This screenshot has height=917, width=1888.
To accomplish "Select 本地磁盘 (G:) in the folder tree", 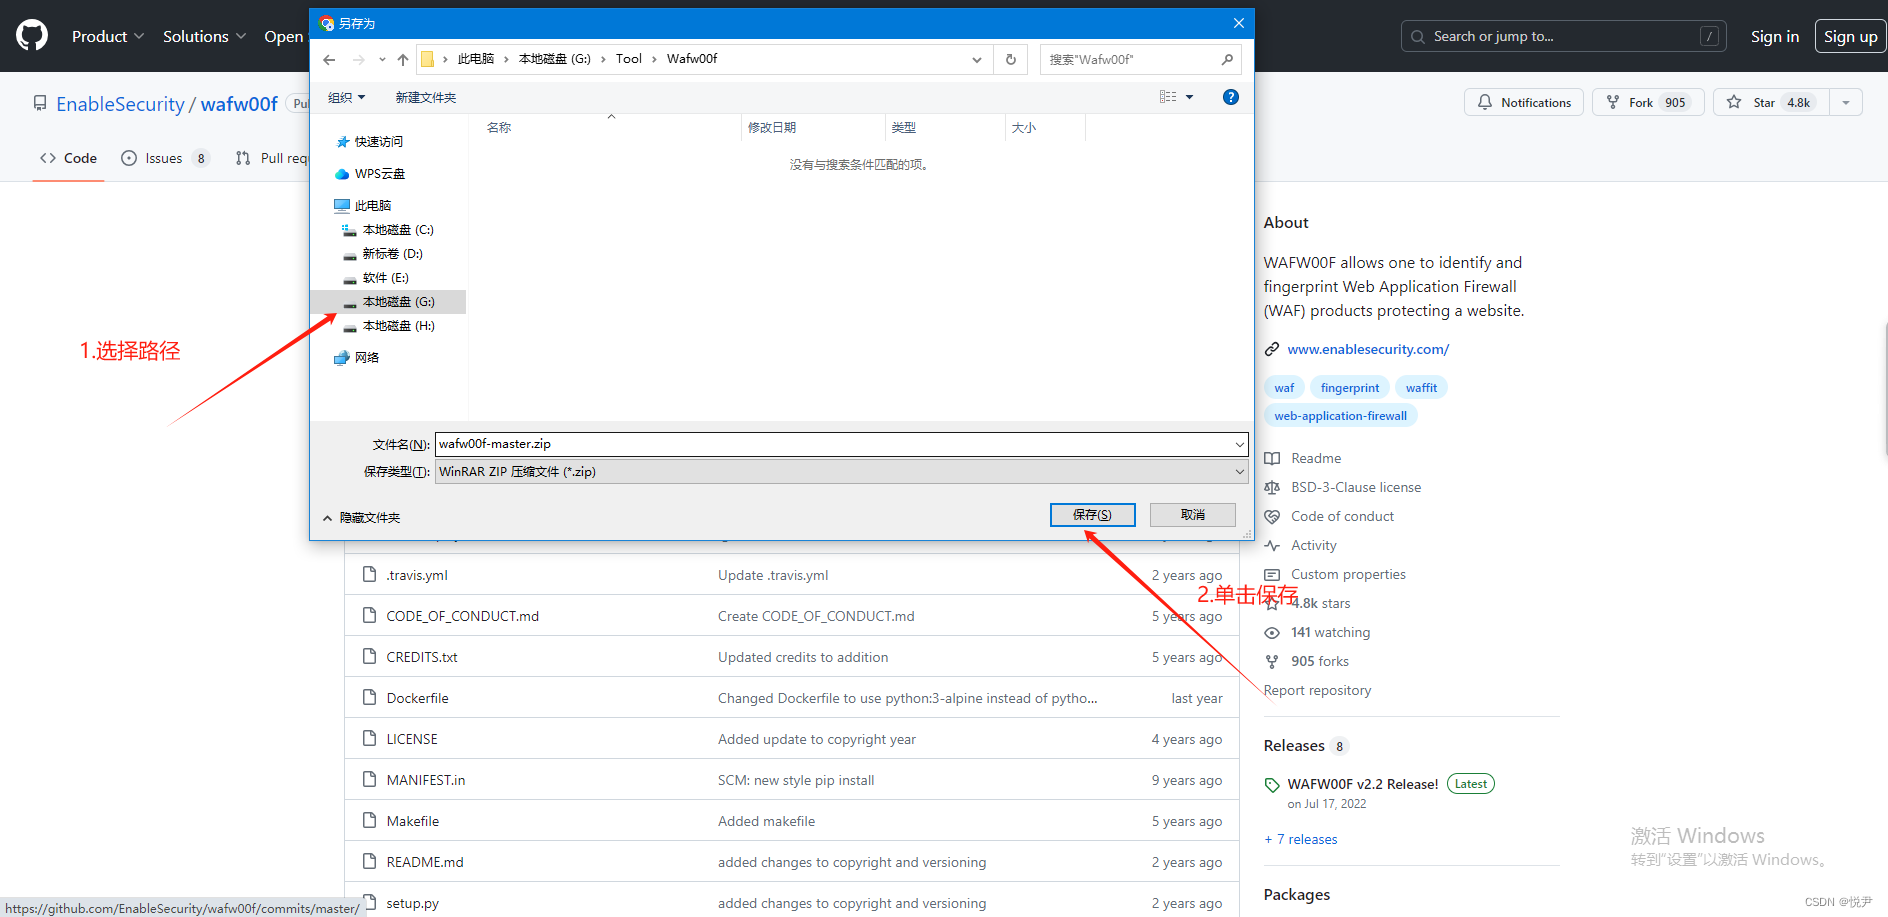I will [396, 301].
